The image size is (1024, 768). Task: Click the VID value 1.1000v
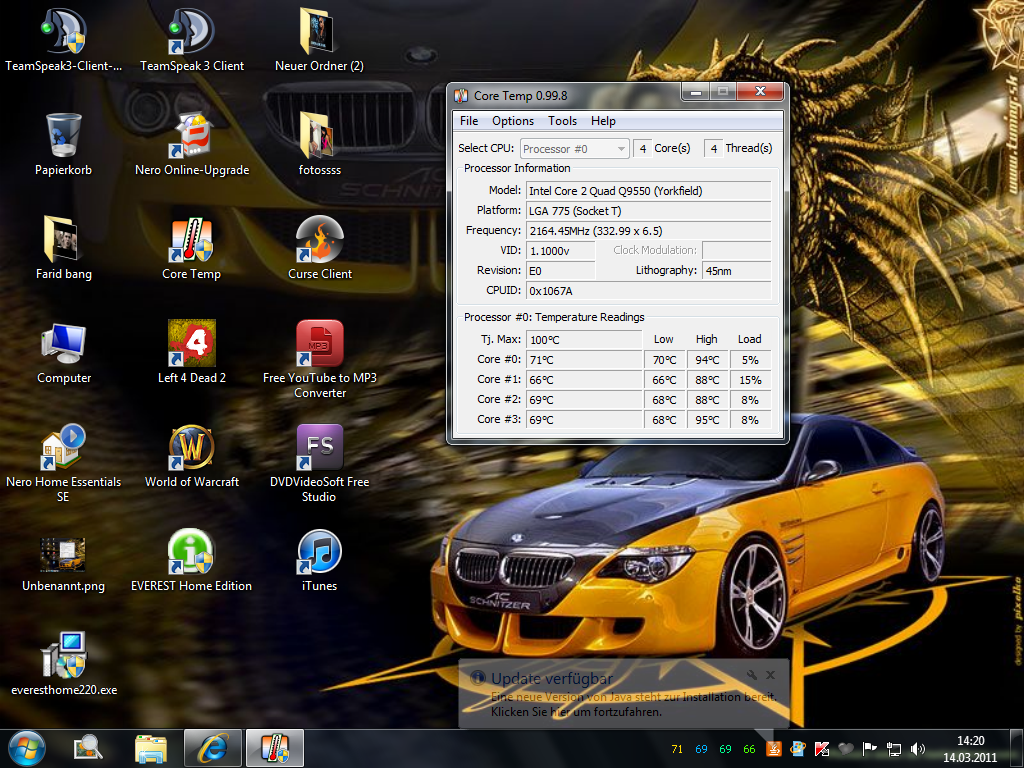561,251
